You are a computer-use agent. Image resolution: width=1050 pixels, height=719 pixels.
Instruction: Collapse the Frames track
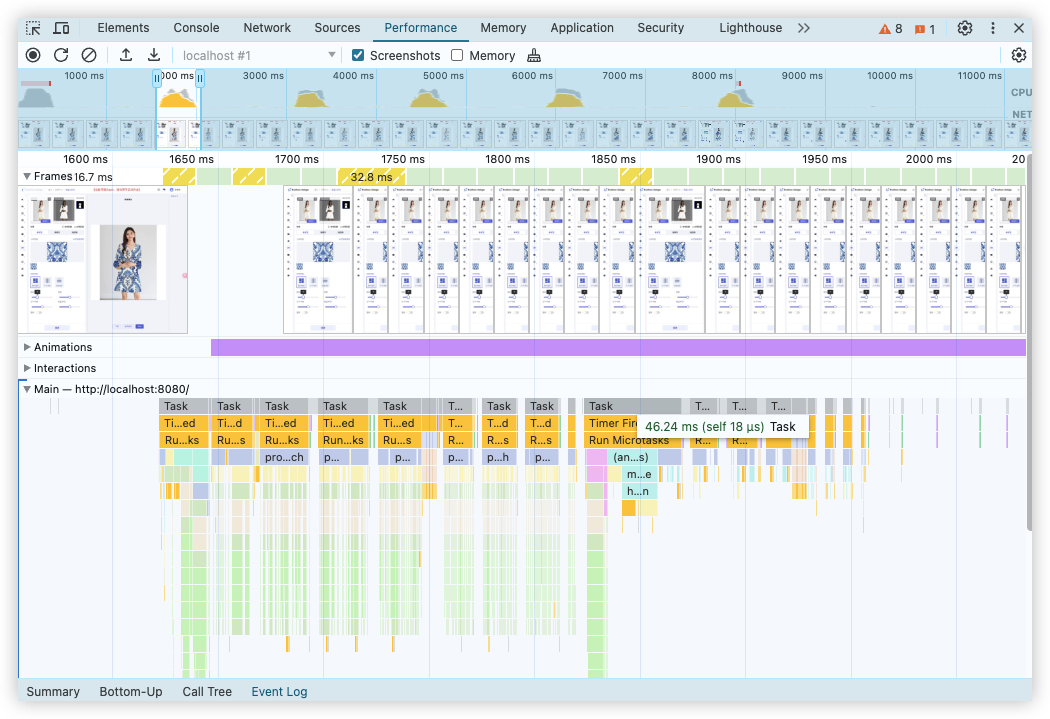(27, 177)
